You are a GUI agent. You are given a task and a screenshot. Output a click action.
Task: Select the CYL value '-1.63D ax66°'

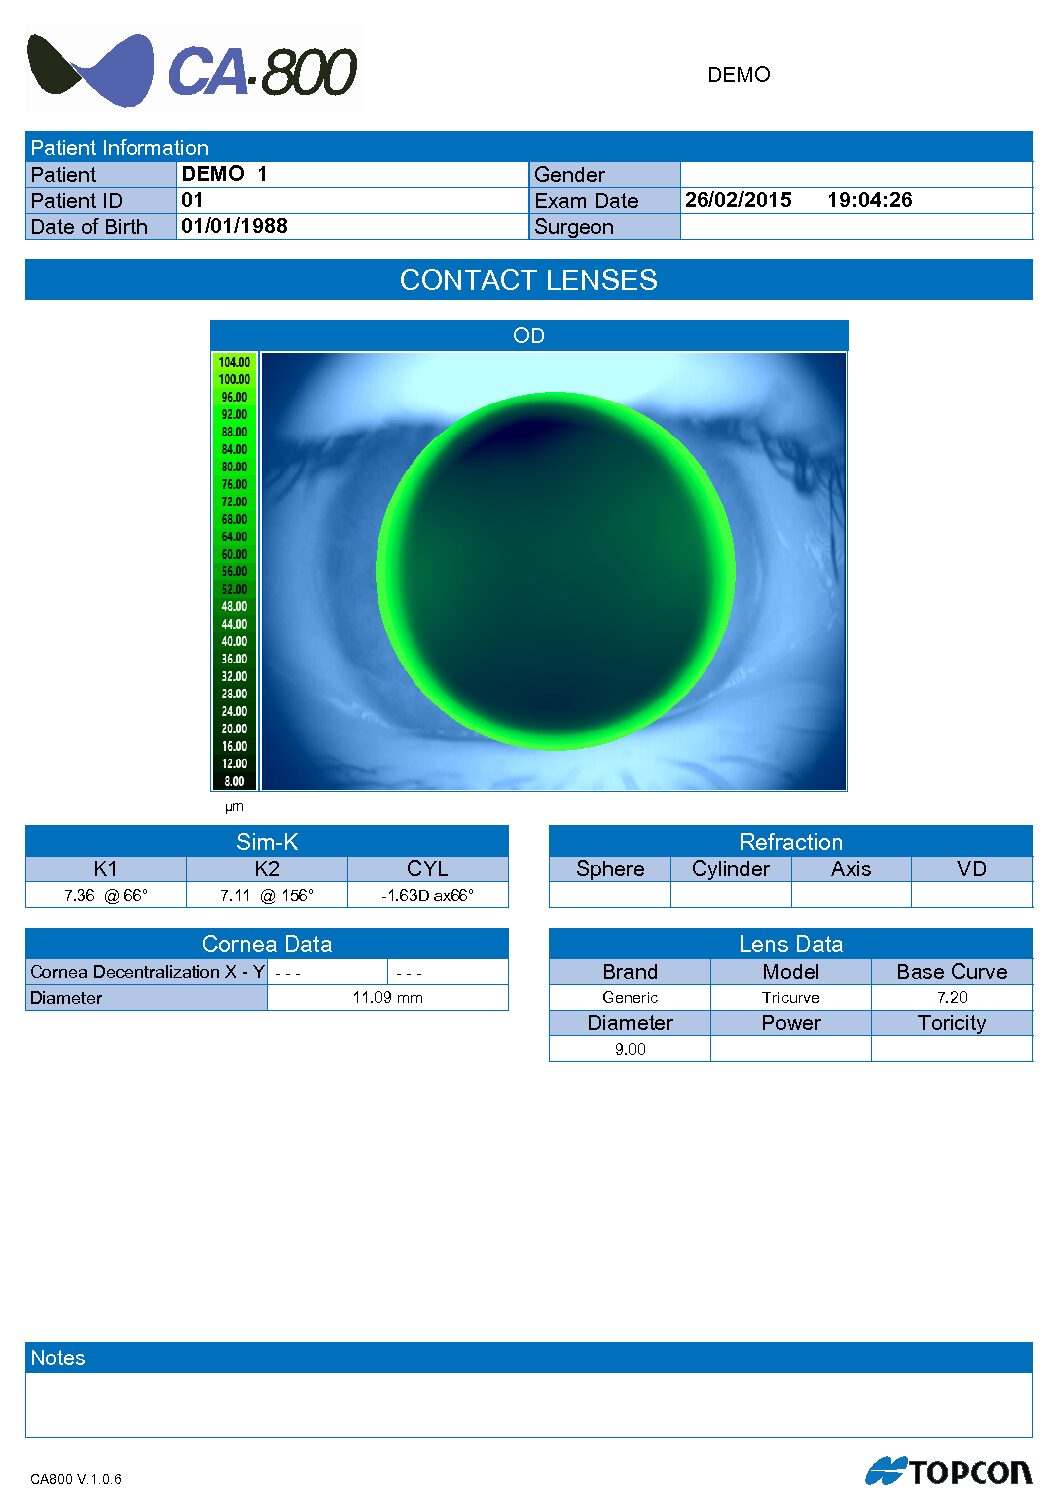point(428,895)
